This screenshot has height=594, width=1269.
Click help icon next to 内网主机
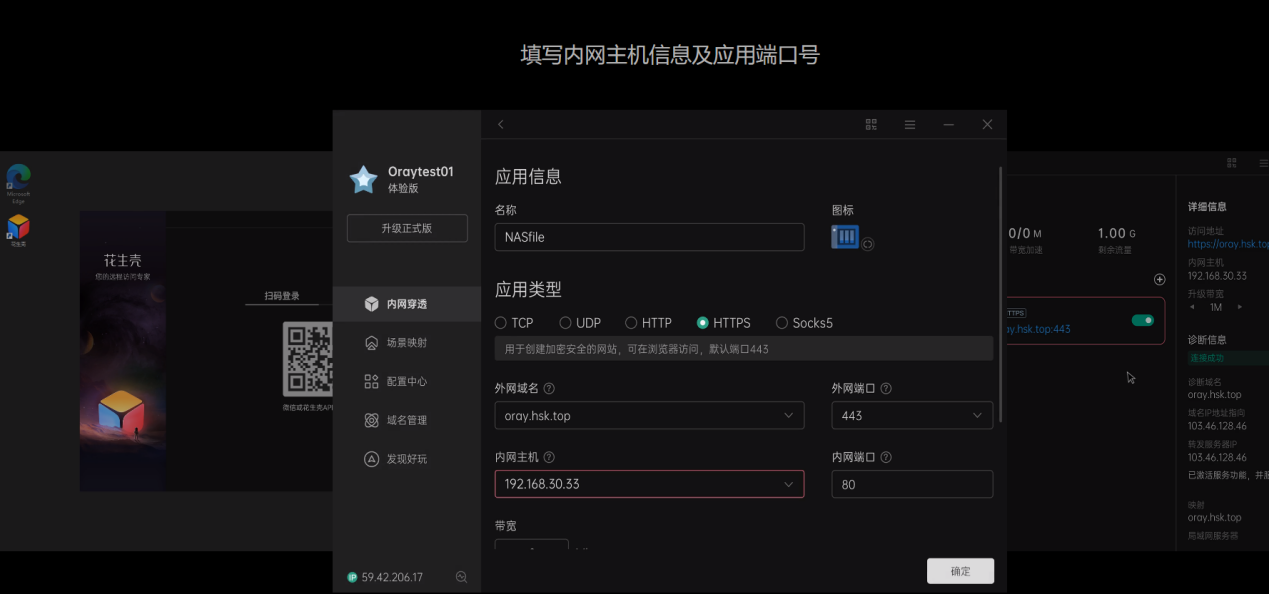549,457
